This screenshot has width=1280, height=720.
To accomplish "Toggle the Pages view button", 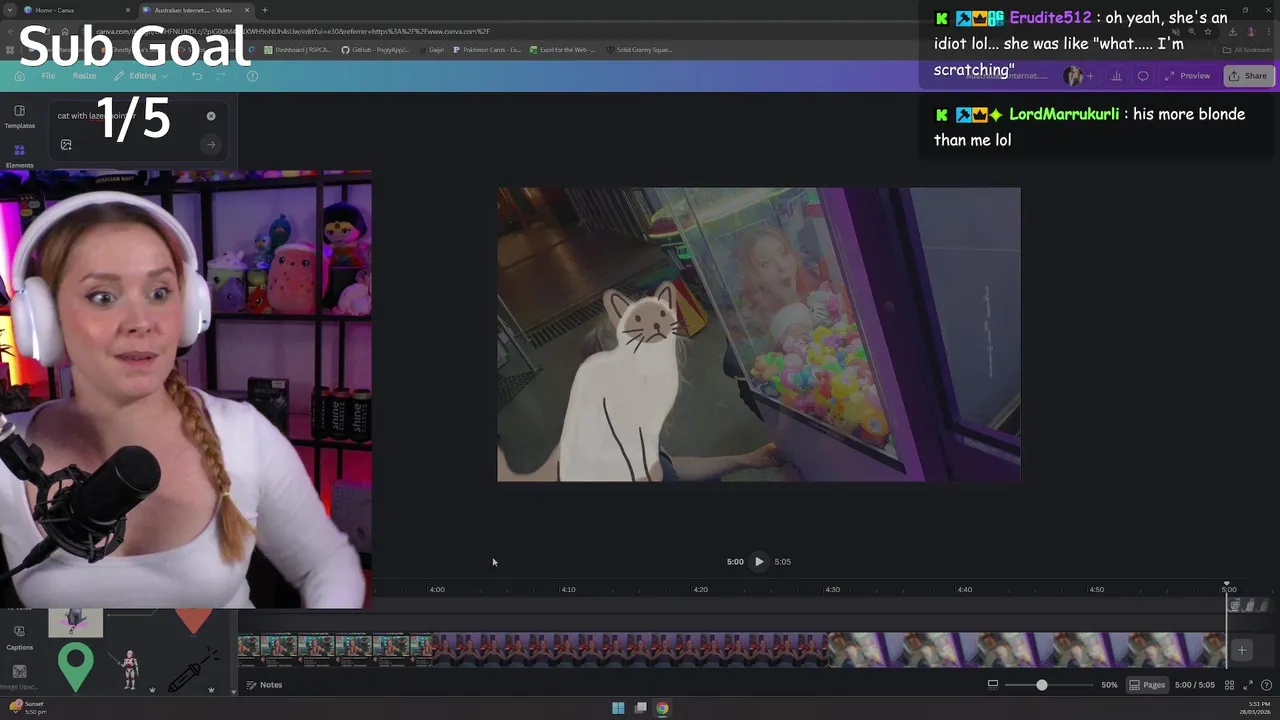I will coord(1147,685).
